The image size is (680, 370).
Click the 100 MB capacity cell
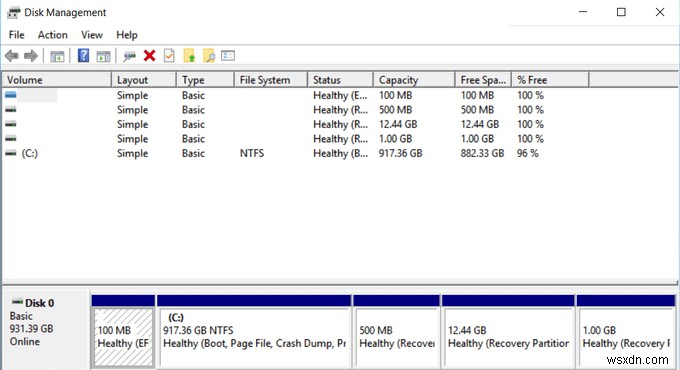click(396, 95)
